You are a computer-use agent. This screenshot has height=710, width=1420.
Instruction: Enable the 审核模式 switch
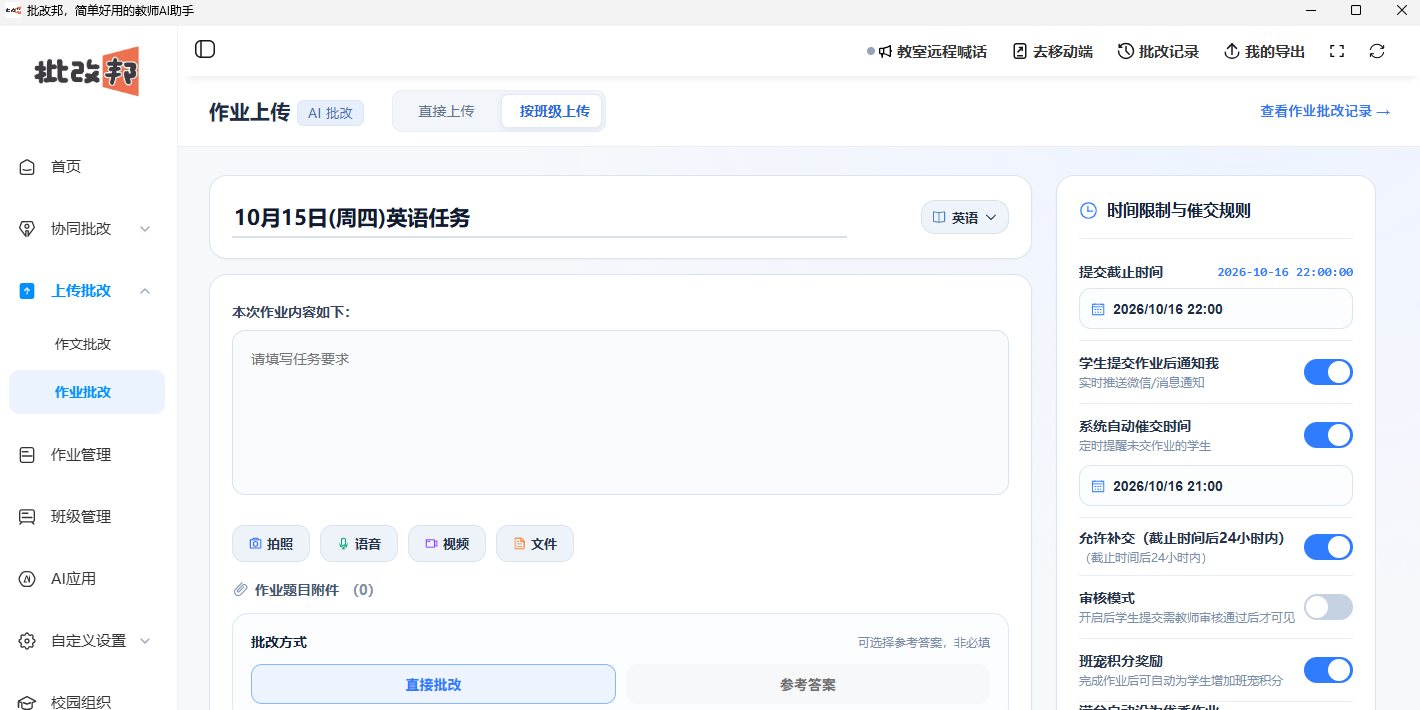pos(1328,607)
